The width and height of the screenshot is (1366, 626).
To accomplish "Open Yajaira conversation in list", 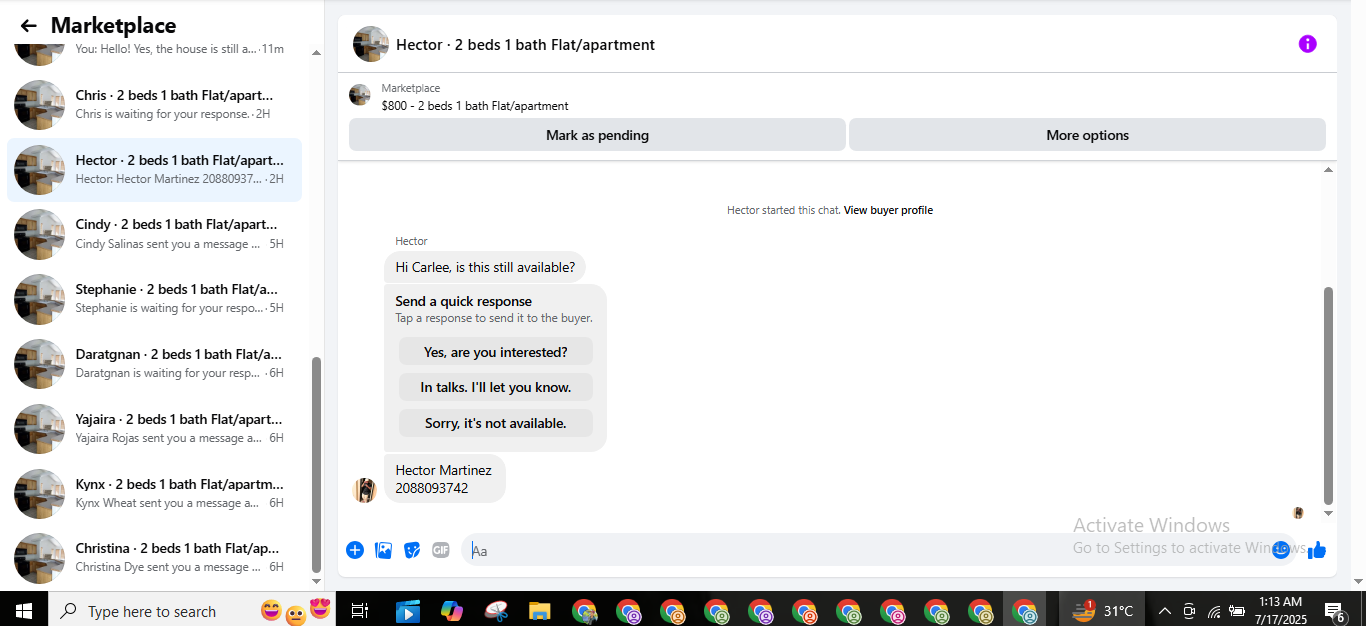I will (154, 429).
